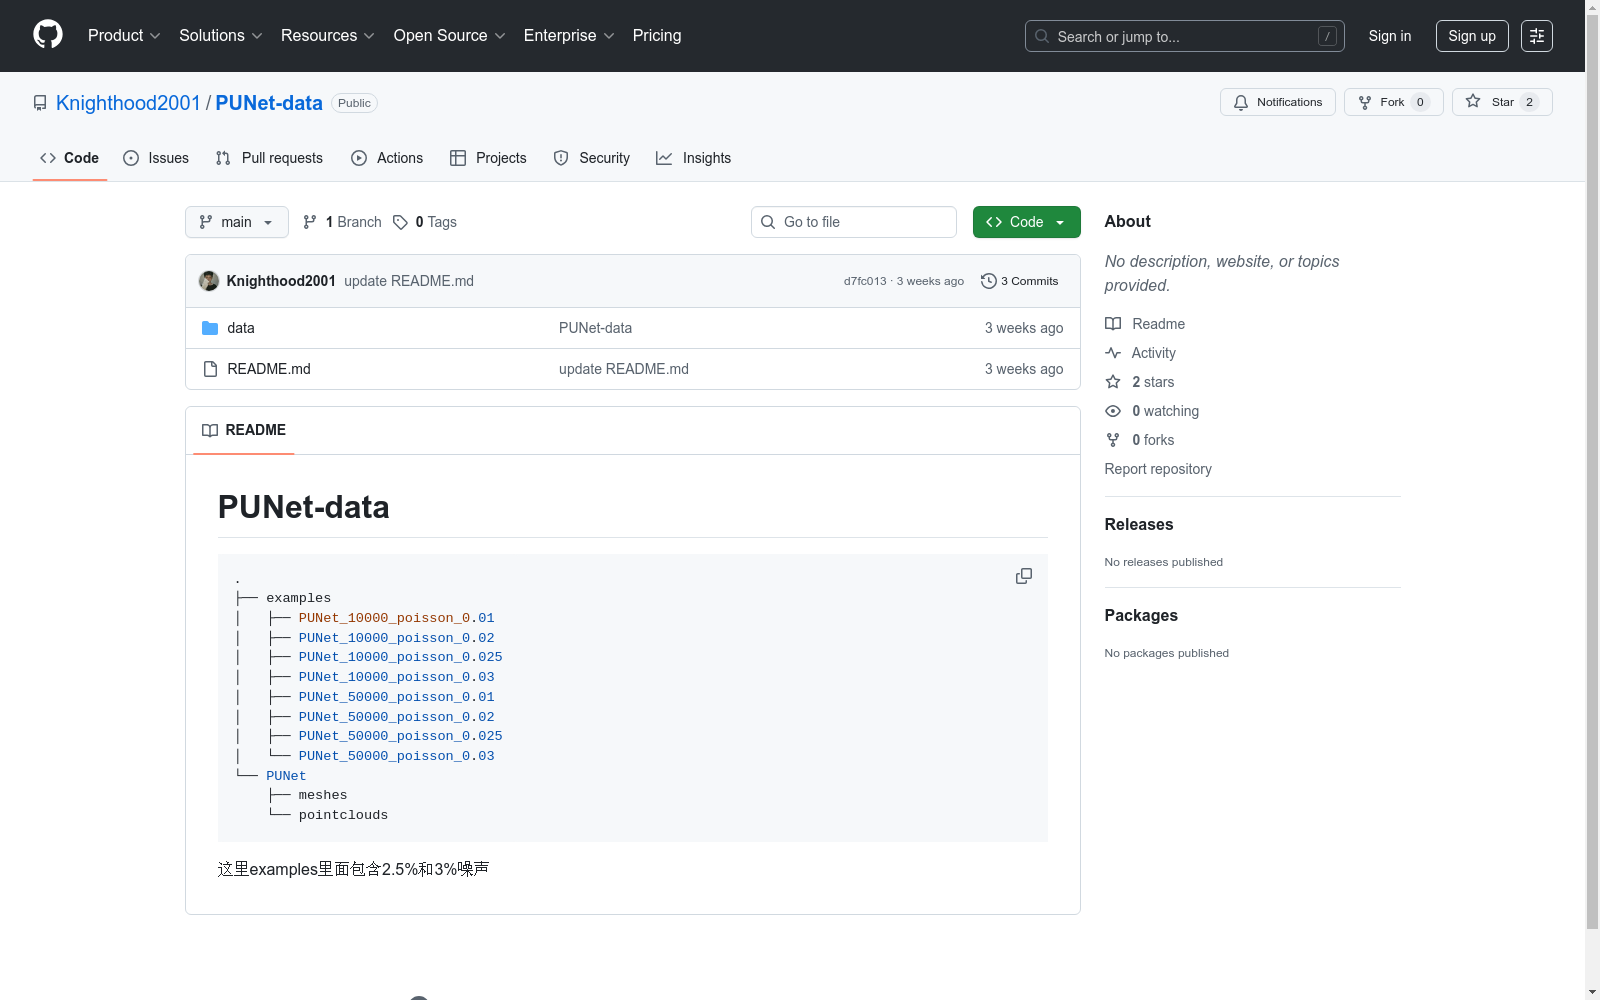Click the eye icon beside 0 watching
Viewport: 1600px width, 1000px height.
tap(1113, 411)
